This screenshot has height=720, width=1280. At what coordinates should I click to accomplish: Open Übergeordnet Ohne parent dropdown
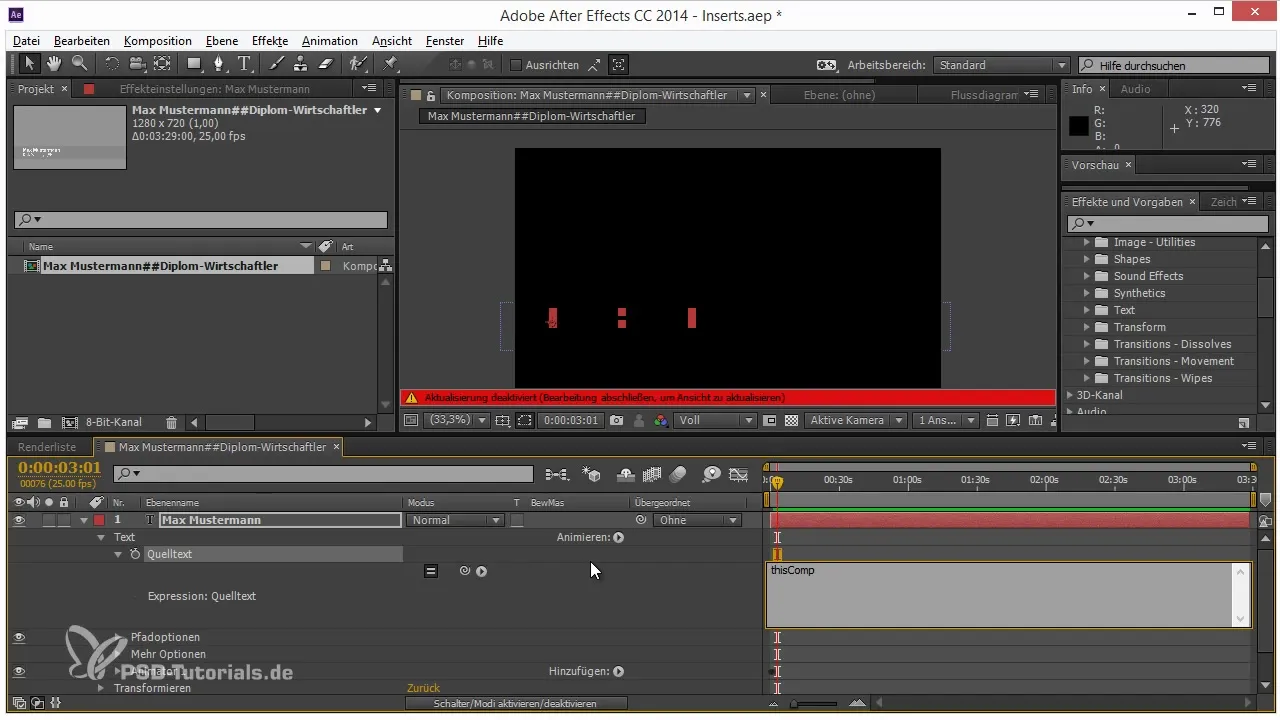698,520
